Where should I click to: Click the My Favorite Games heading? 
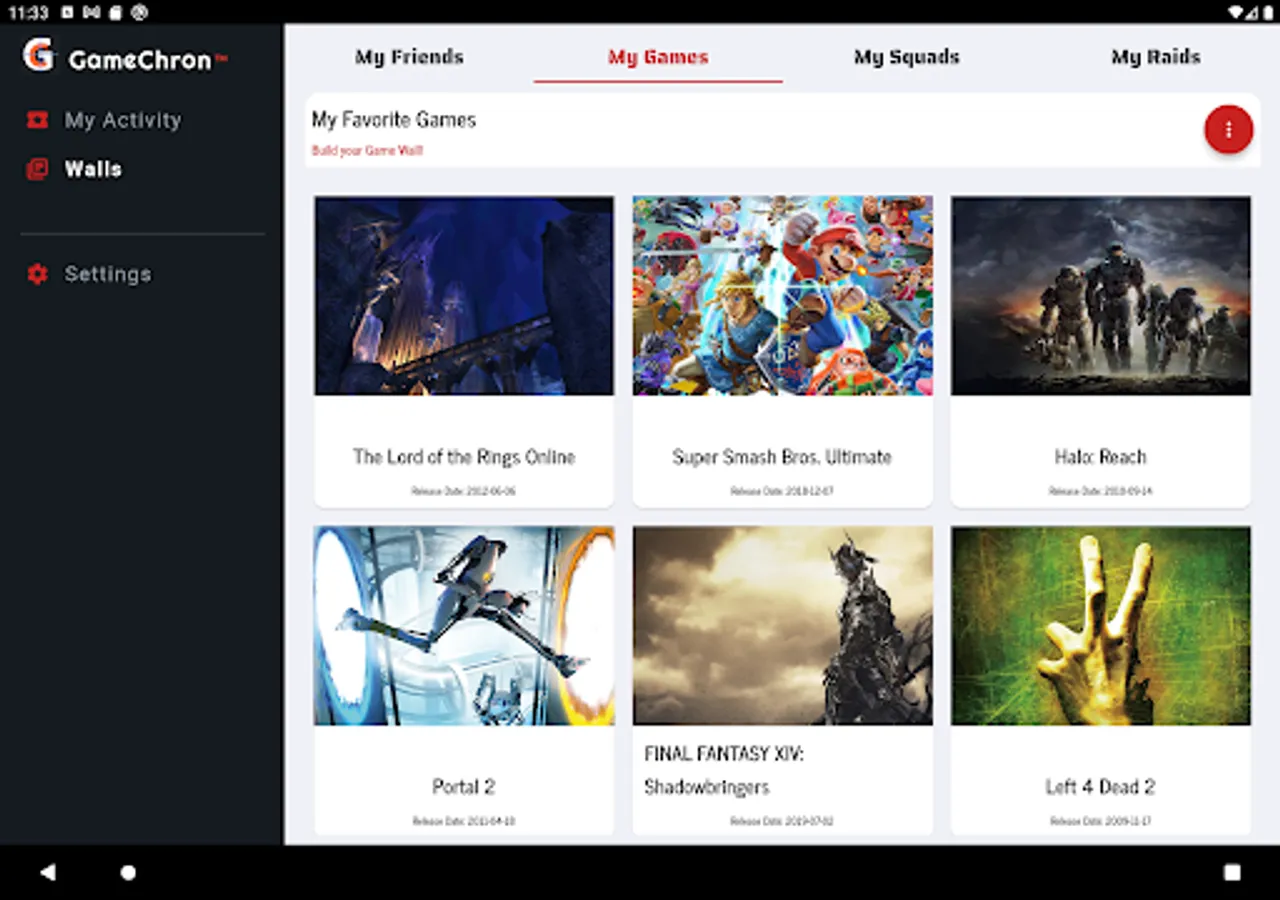pyautogui.click(x=394, y=120)
